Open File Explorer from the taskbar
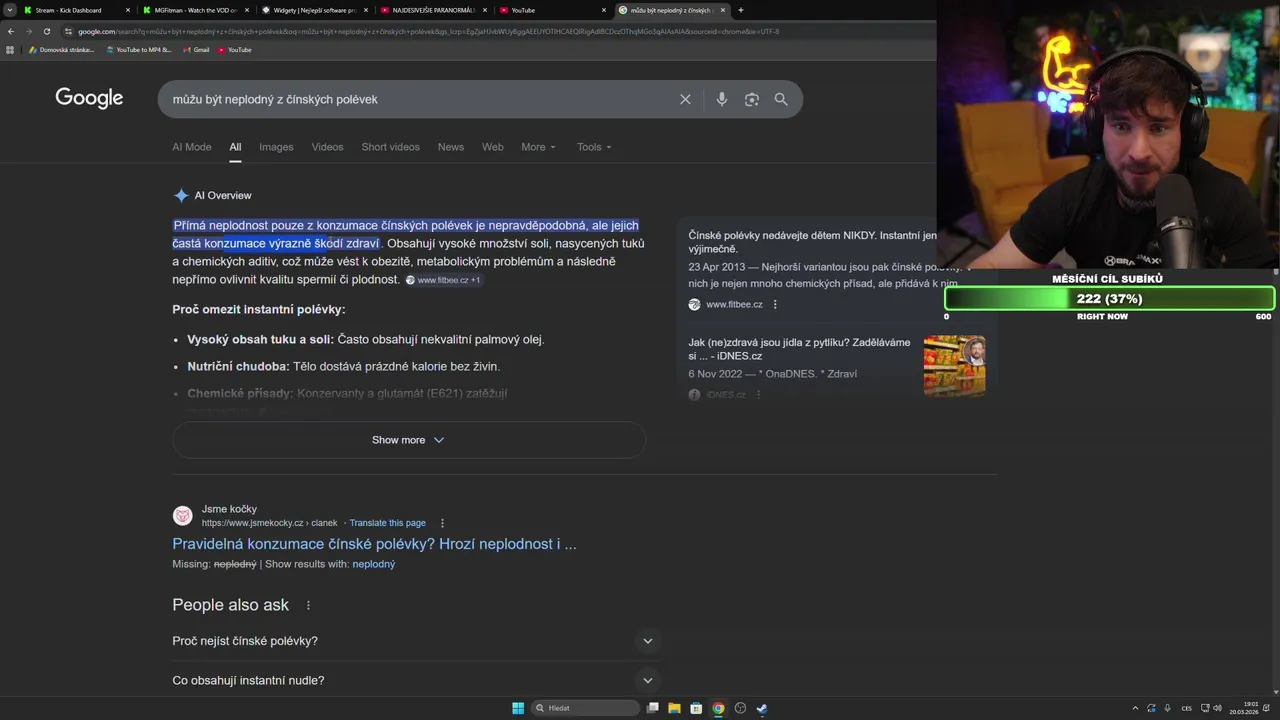Viewport: 1280px width, 720px height. tap(674, 708)
